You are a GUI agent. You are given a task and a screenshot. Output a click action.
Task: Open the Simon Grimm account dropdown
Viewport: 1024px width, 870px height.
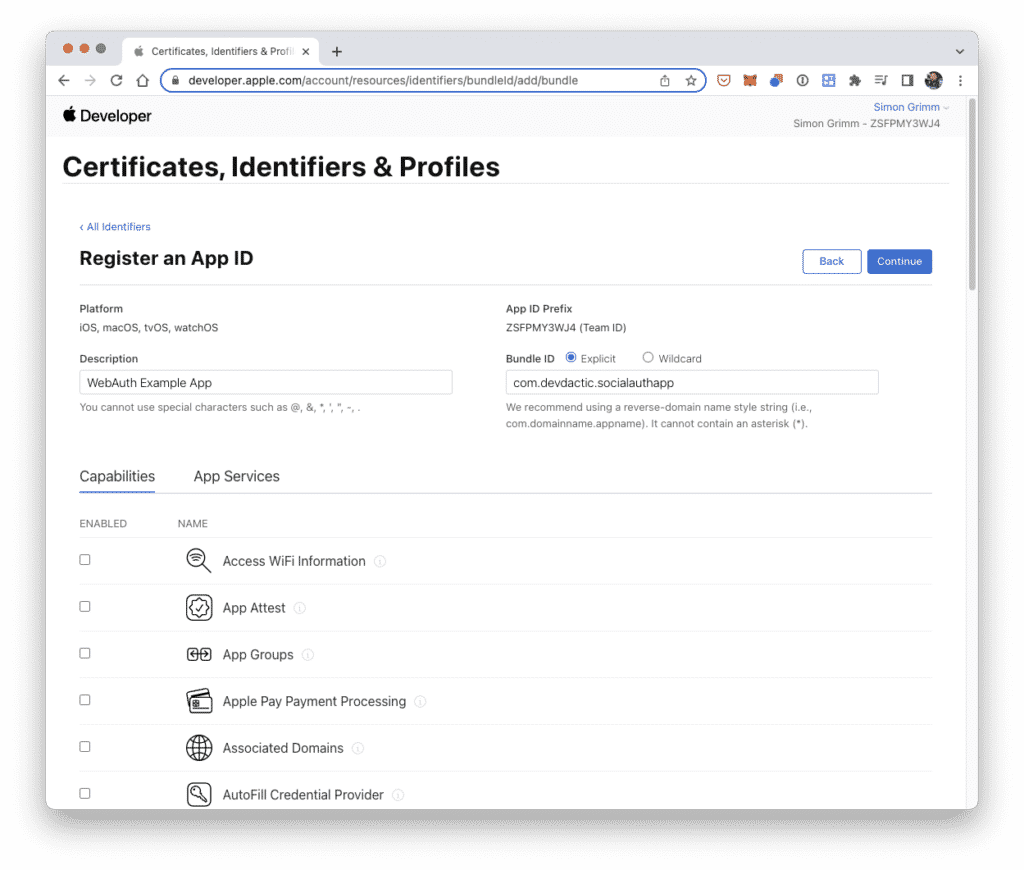click(907, 107)
